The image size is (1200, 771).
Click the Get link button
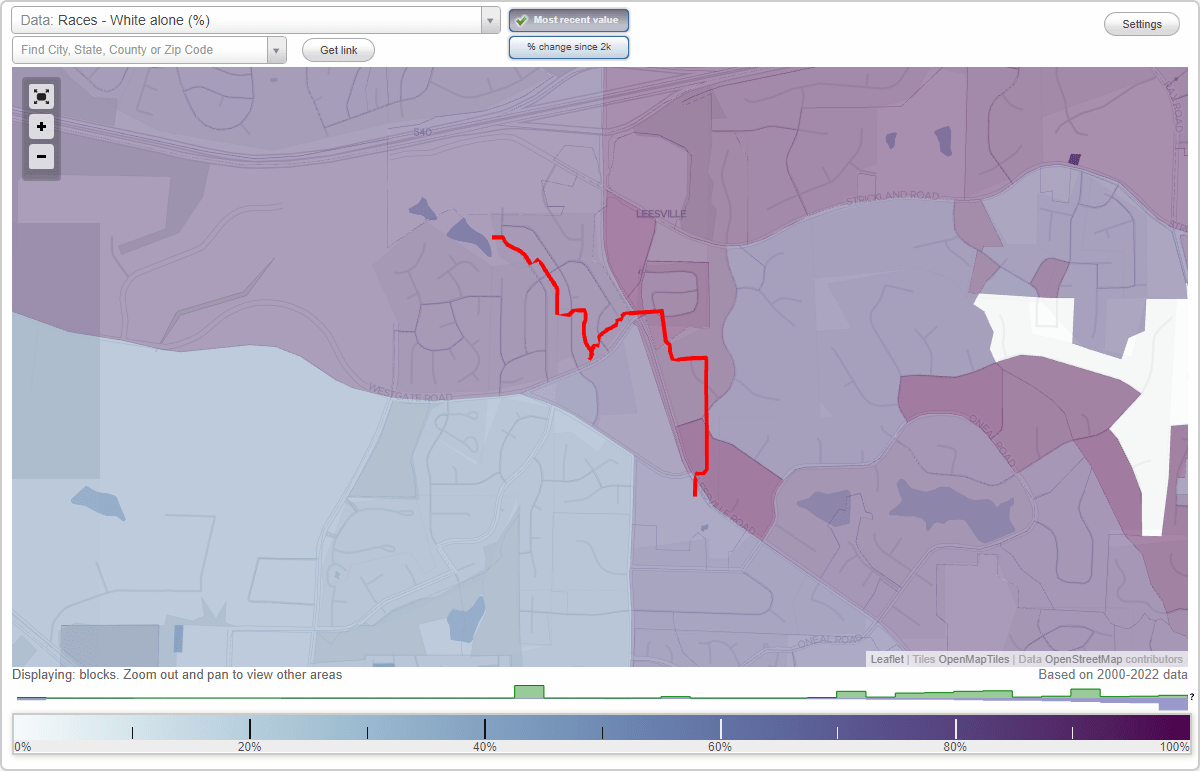pos(338,50)
